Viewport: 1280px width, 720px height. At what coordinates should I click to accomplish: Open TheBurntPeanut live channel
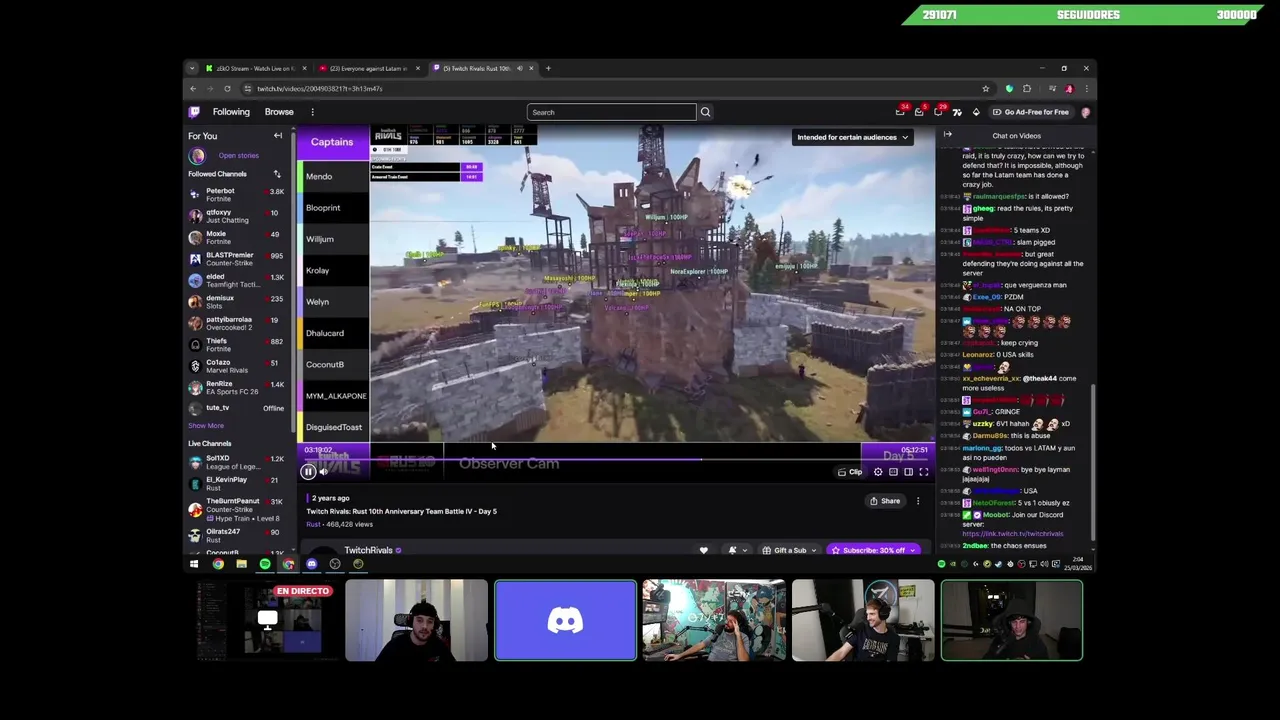pyautogui.click(x=238, y=510)
